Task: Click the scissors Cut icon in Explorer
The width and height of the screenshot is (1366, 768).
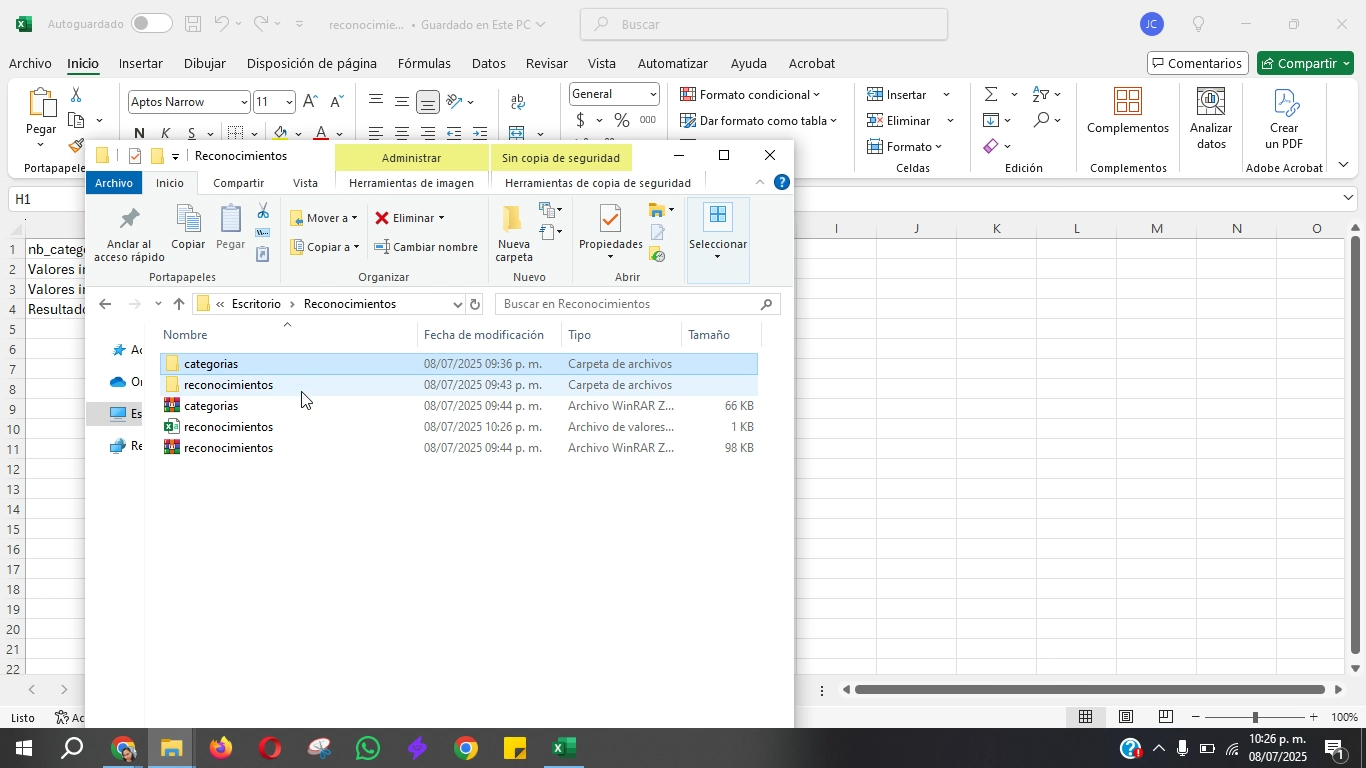Action: click(x=263, y=210)
